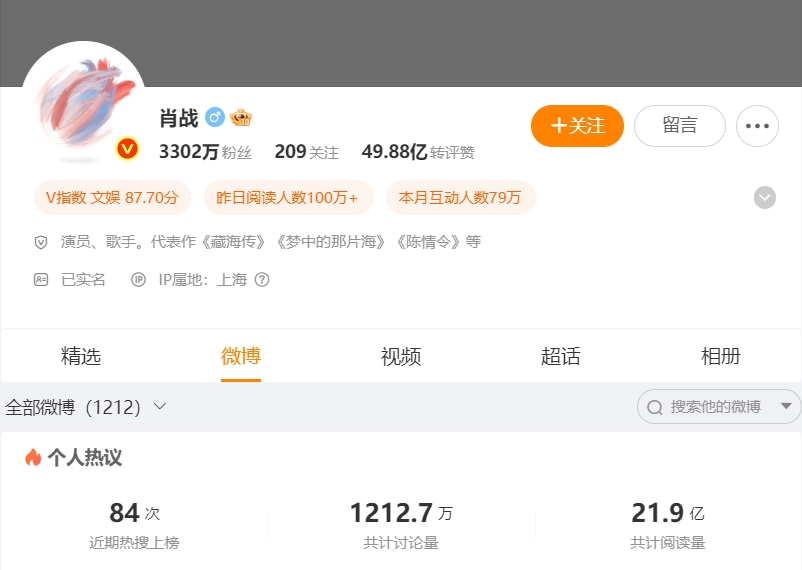Click the 21.9 亿 共计阅读量 stat

[x=667, y=525]
